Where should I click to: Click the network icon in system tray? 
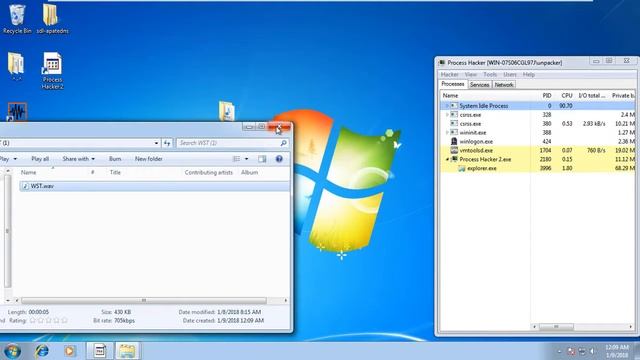[x=582, y=351]
